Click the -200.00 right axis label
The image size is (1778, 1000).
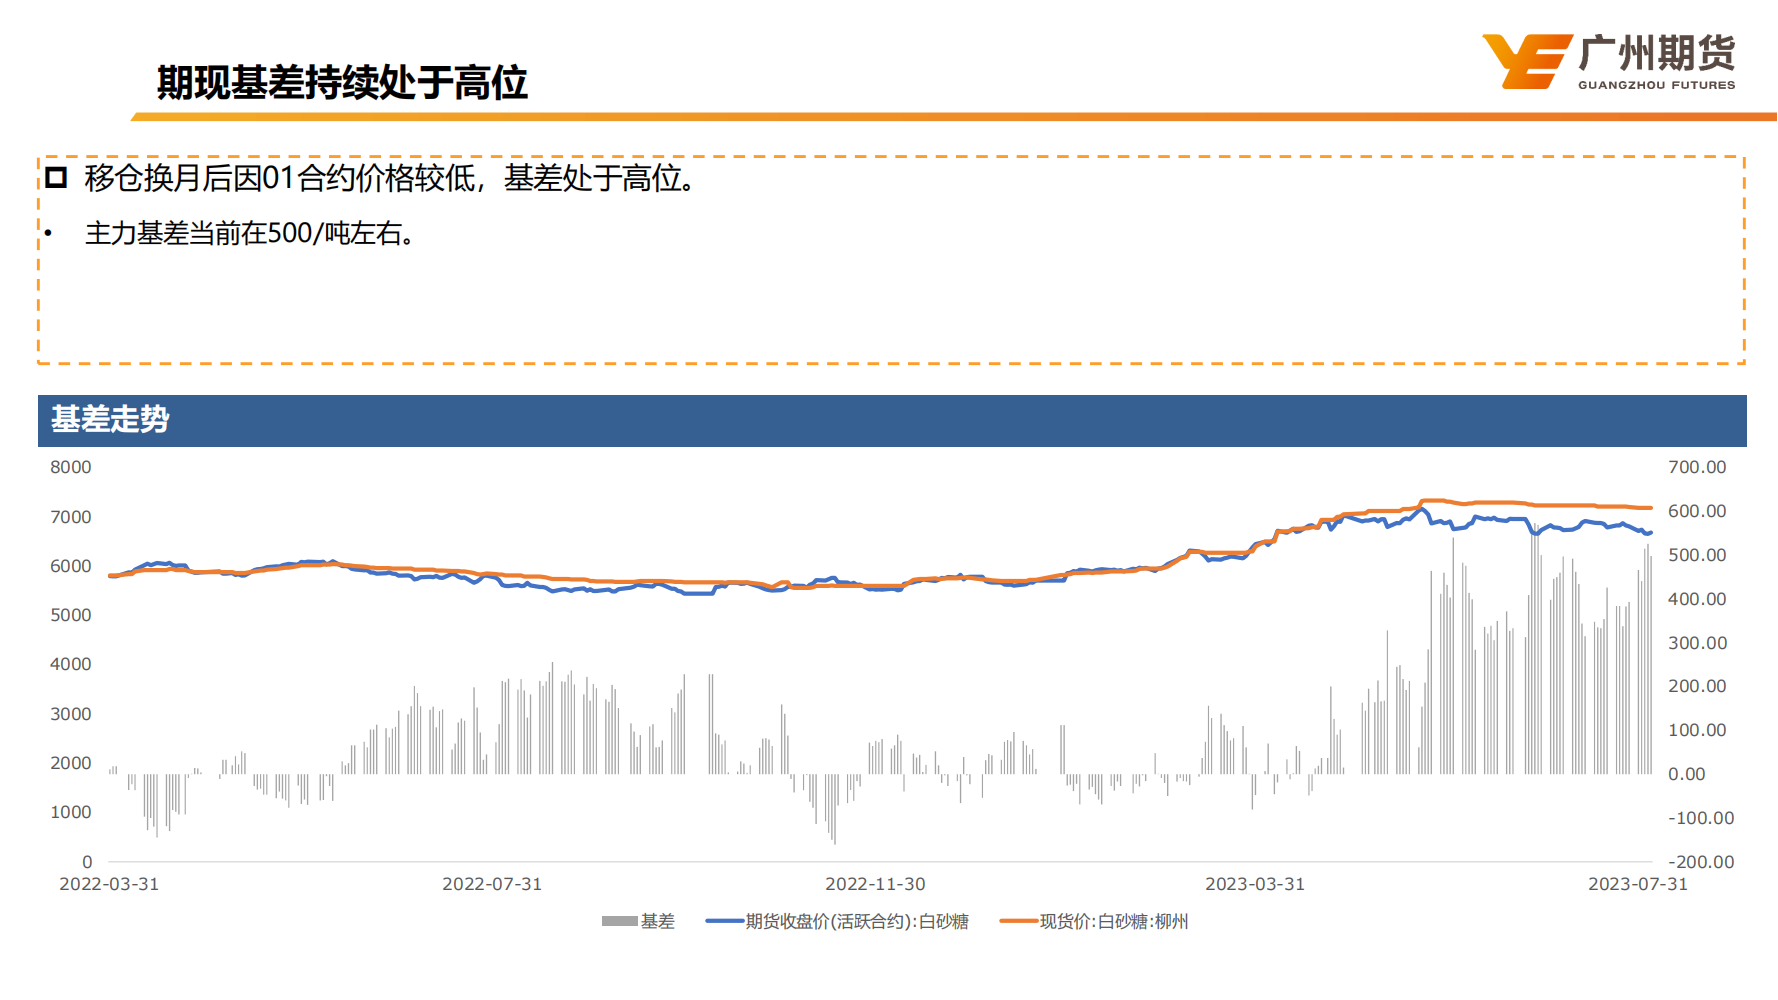(x=1701, y=862)
